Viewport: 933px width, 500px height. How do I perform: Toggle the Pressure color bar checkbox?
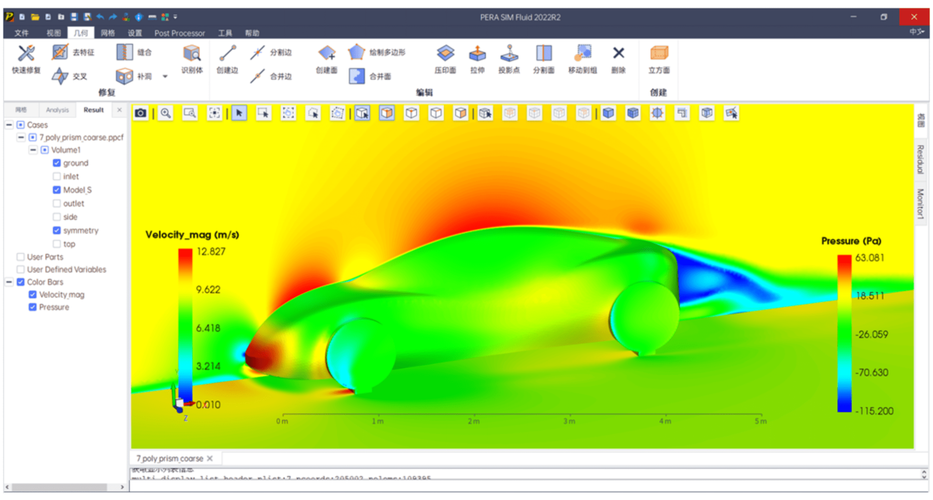33,307
